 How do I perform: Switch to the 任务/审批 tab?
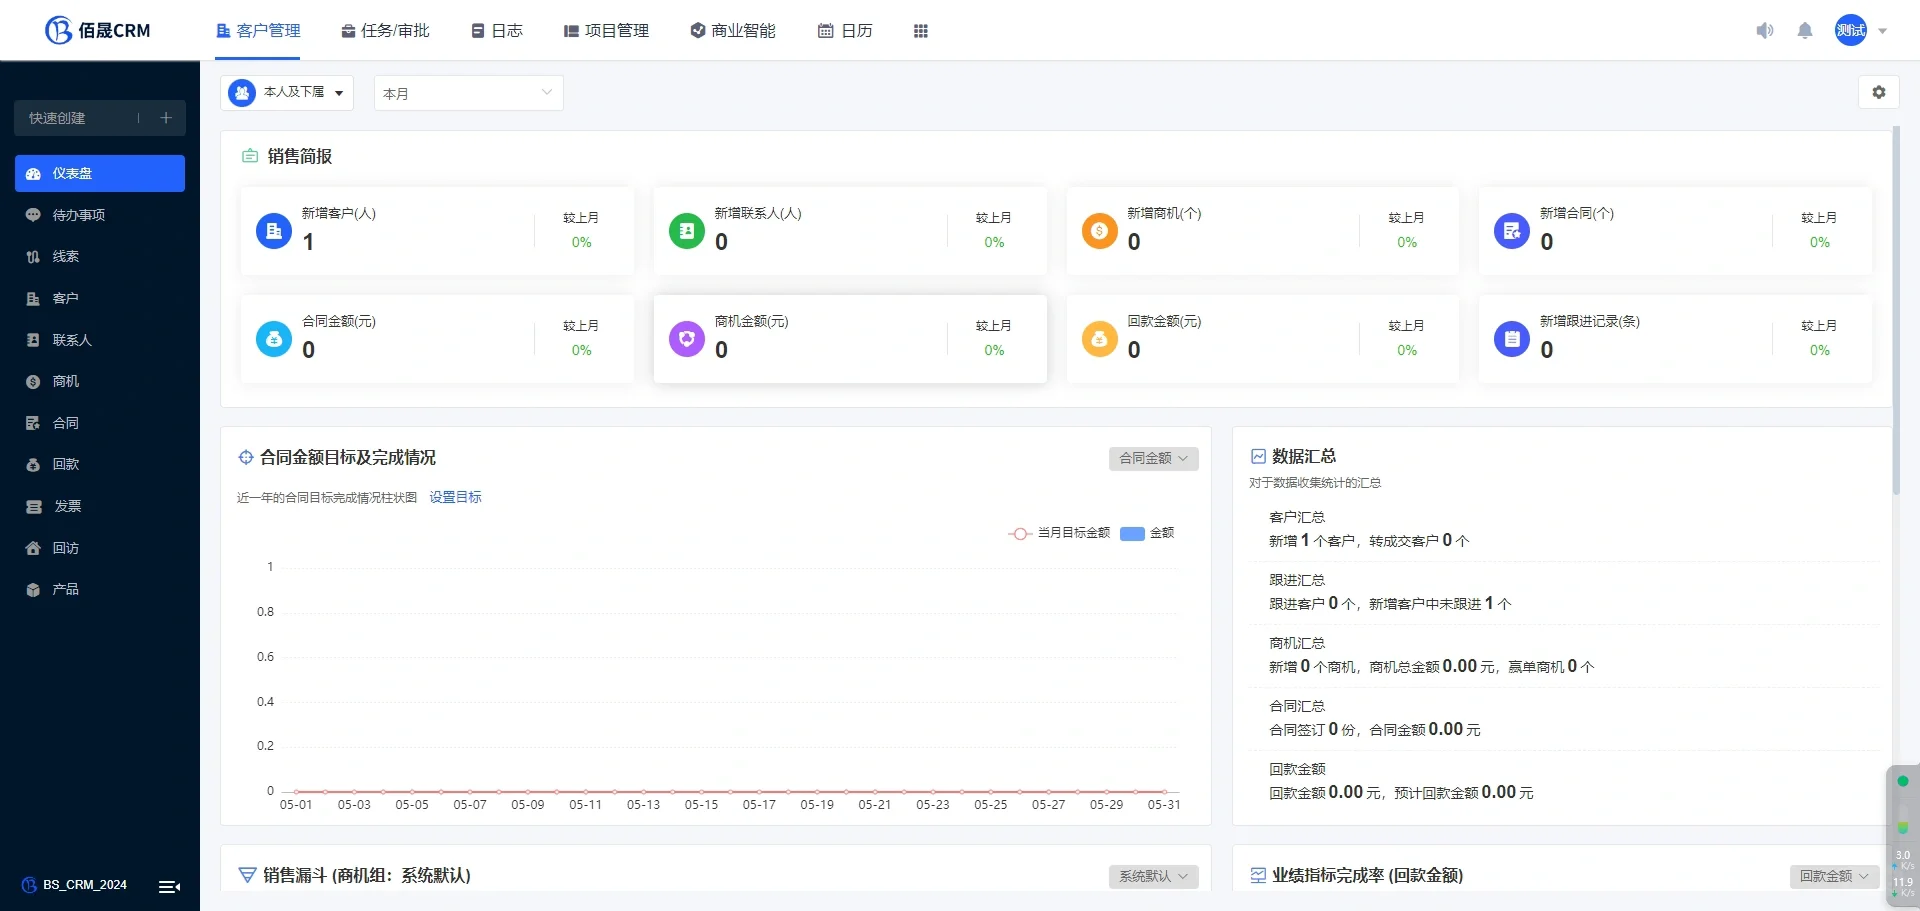pos(385,30)
